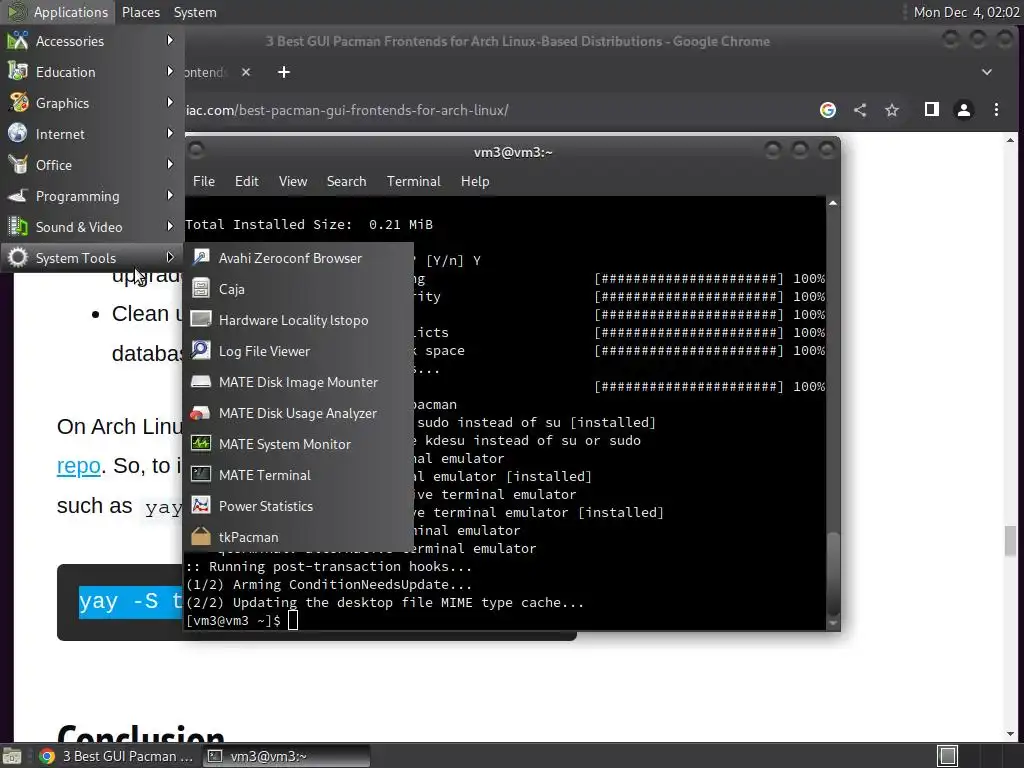Expand the Education submenu arrow
The height and width of the screenshot is (768, 1024).
click(x=170, y=71)
